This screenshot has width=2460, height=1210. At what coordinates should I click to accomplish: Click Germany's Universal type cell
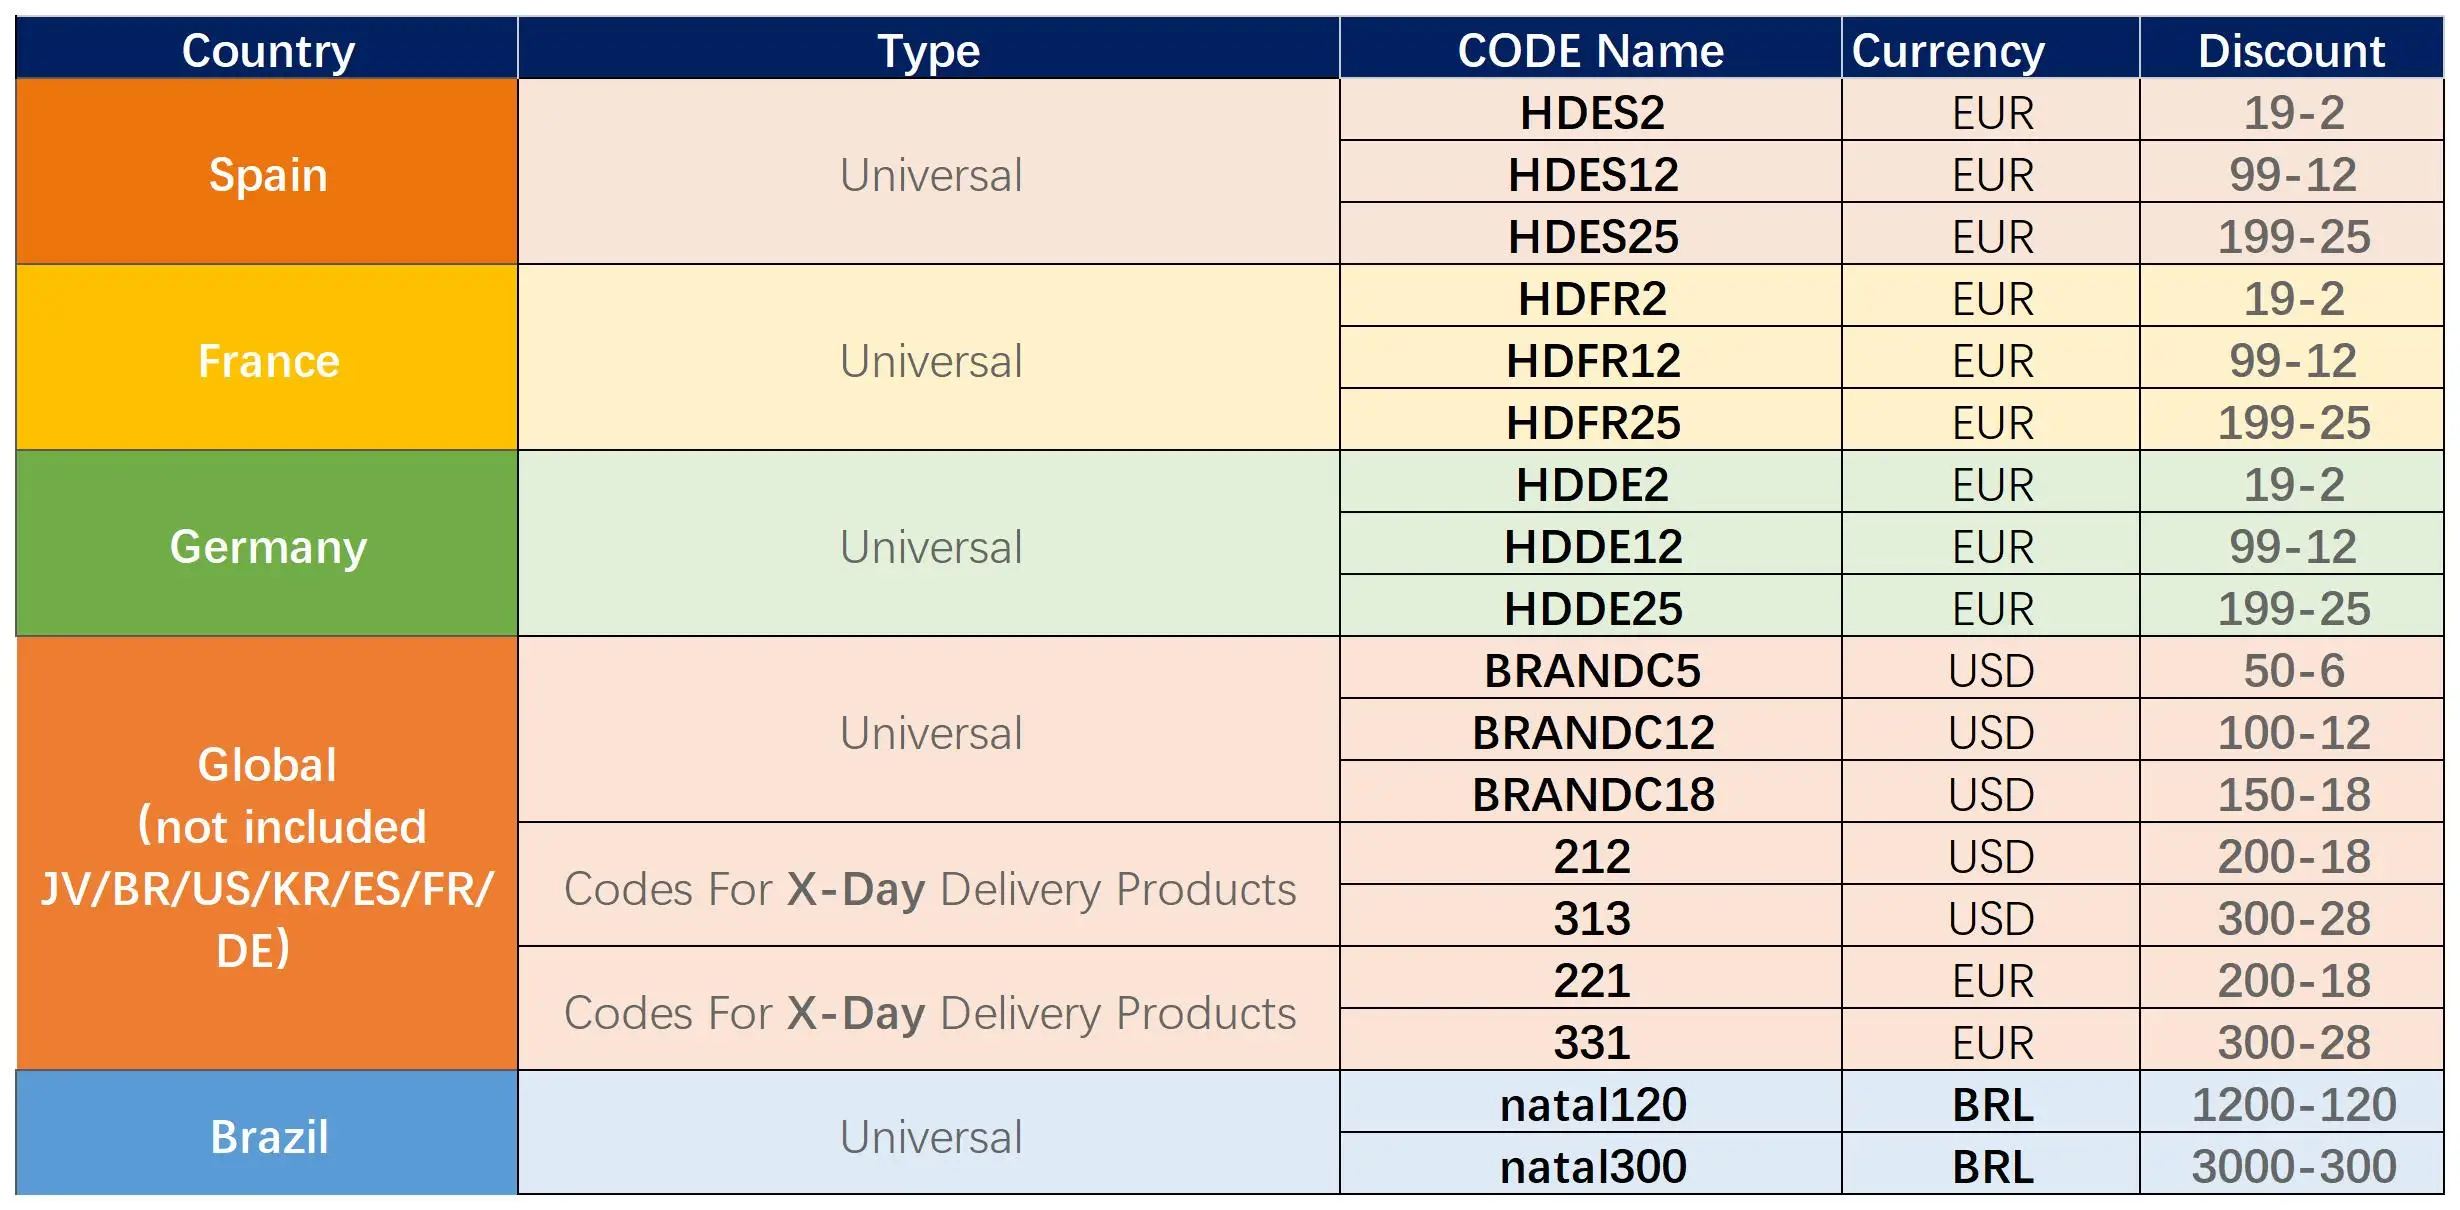pyautogui.click(x=930, y=546)
